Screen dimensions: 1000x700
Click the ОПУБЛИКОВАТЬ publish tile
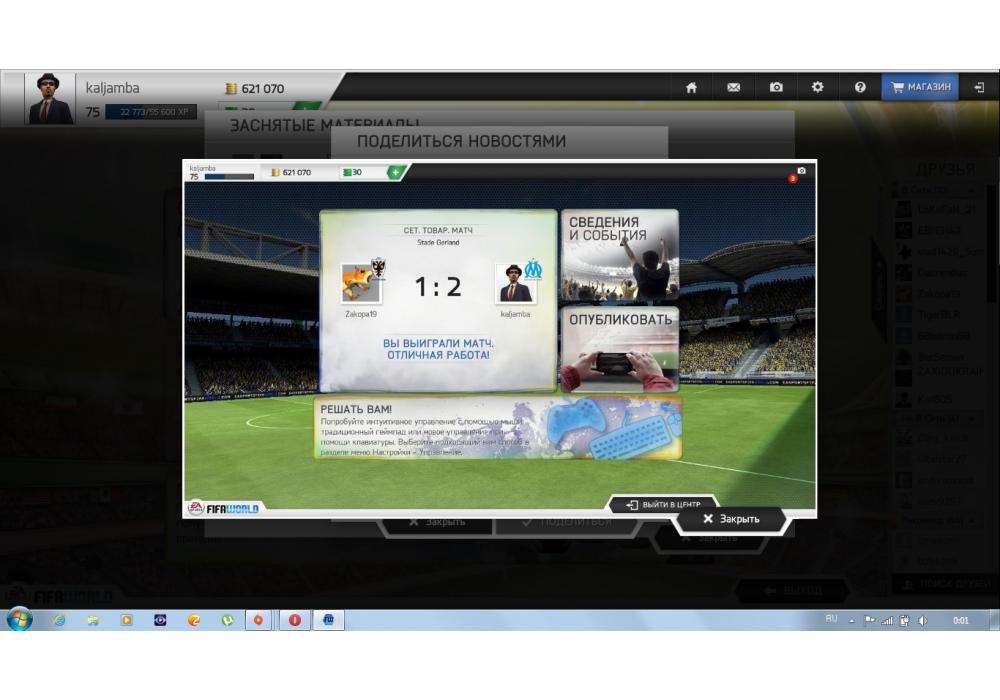click(619, 350)
